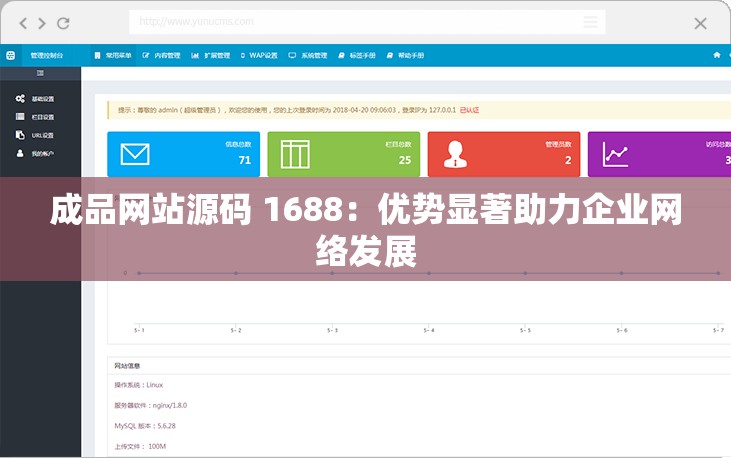The width and height of the screenshot is (731, 458).
Task: Reload the page with the refresh icon
Action: 63,23
